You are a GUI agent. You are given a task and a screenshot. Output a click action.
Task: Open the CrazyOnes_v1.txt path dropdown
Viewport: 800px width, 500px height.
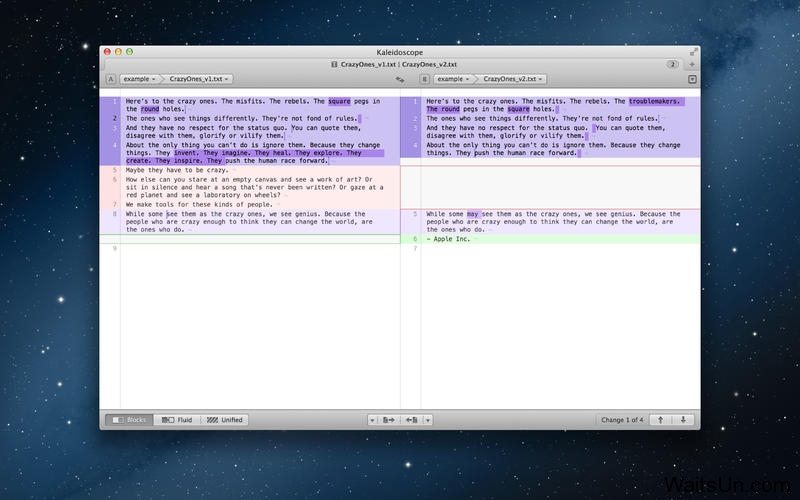(200, 78)
